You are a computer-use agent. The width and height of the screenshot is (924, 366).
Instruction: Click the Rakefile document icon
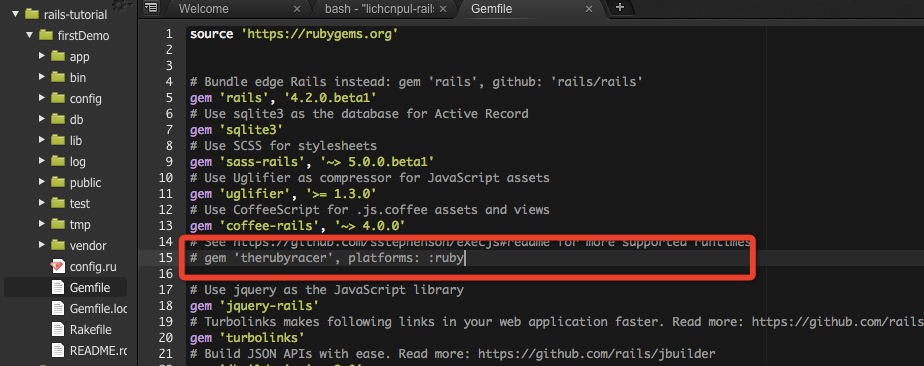[57, 329]
